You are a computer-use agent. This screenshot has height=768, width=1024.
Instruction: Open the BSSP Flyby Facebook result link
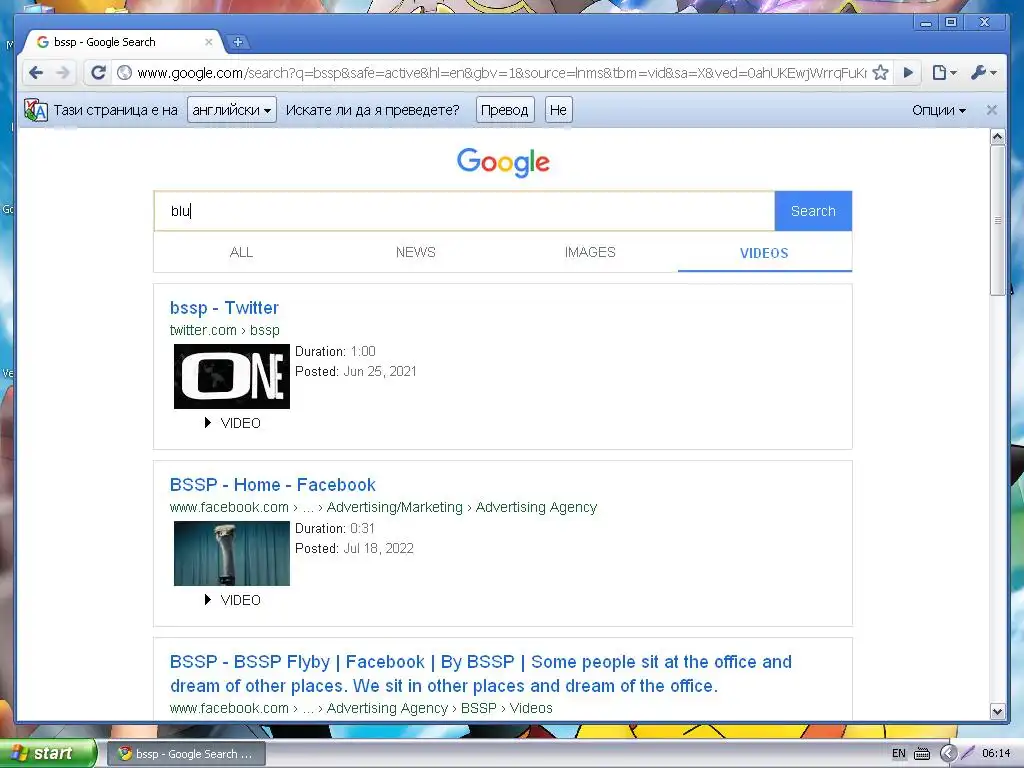click(x=481, y=674)
